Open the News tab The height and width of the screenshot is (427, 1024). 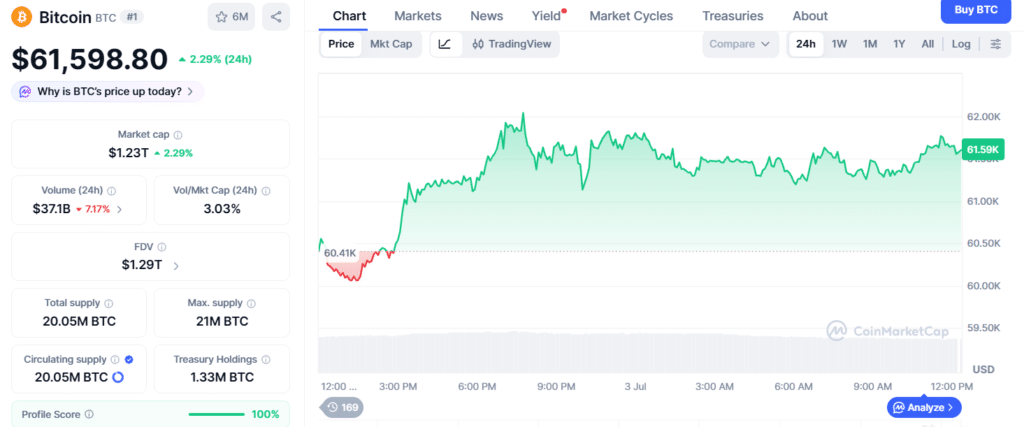tap(487, 16)
